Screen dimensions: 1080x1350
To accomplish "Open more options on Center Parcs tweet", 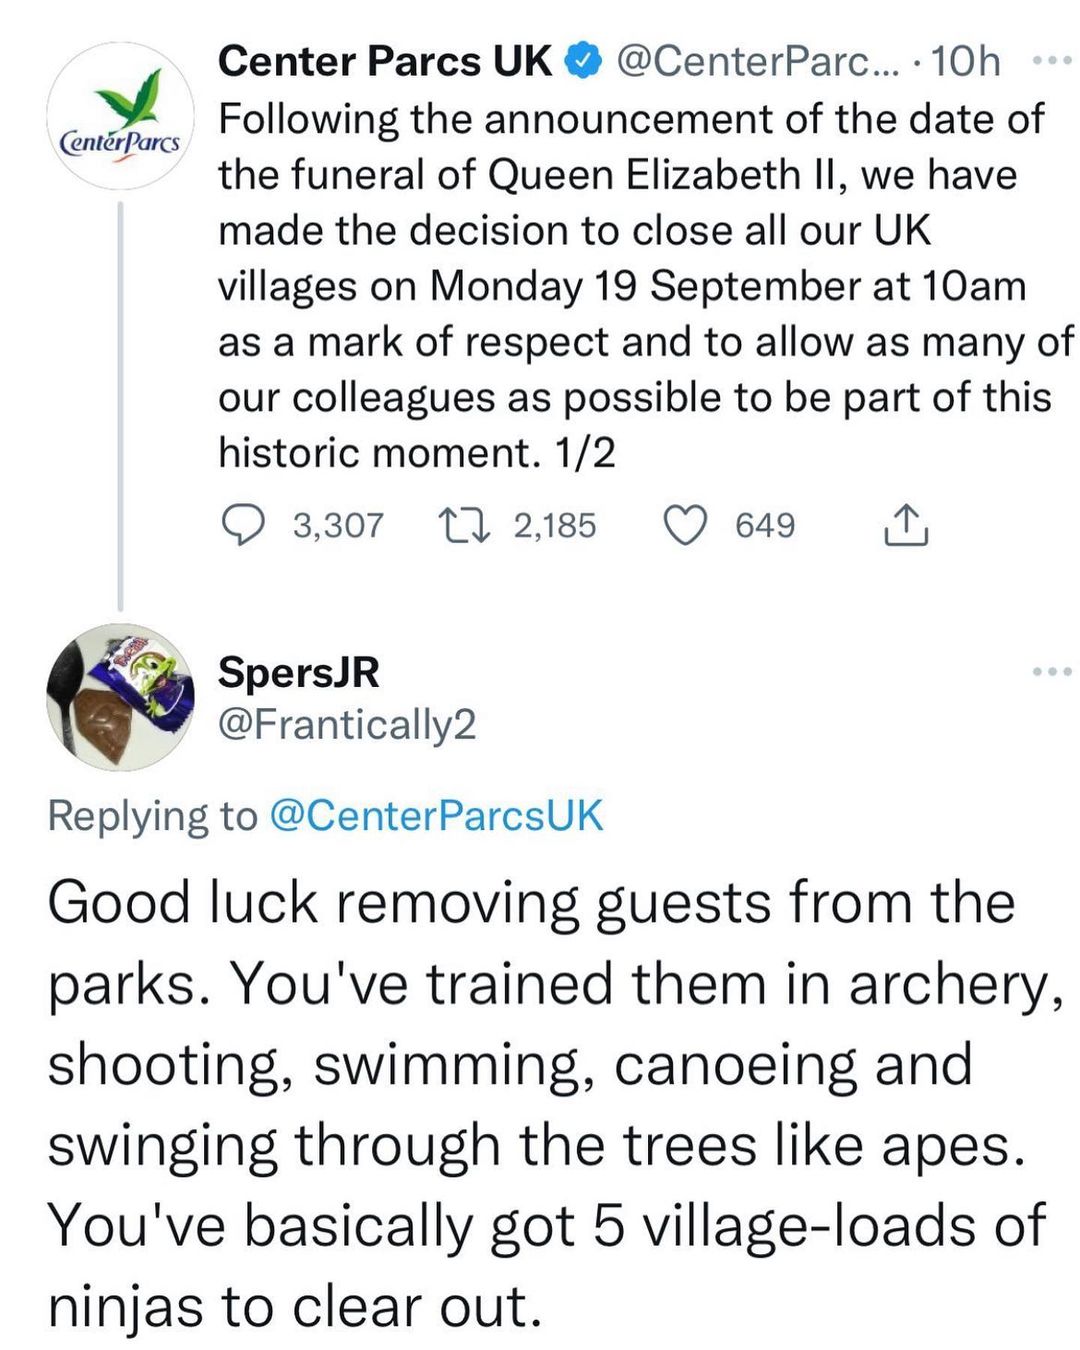I will 1052,62.
